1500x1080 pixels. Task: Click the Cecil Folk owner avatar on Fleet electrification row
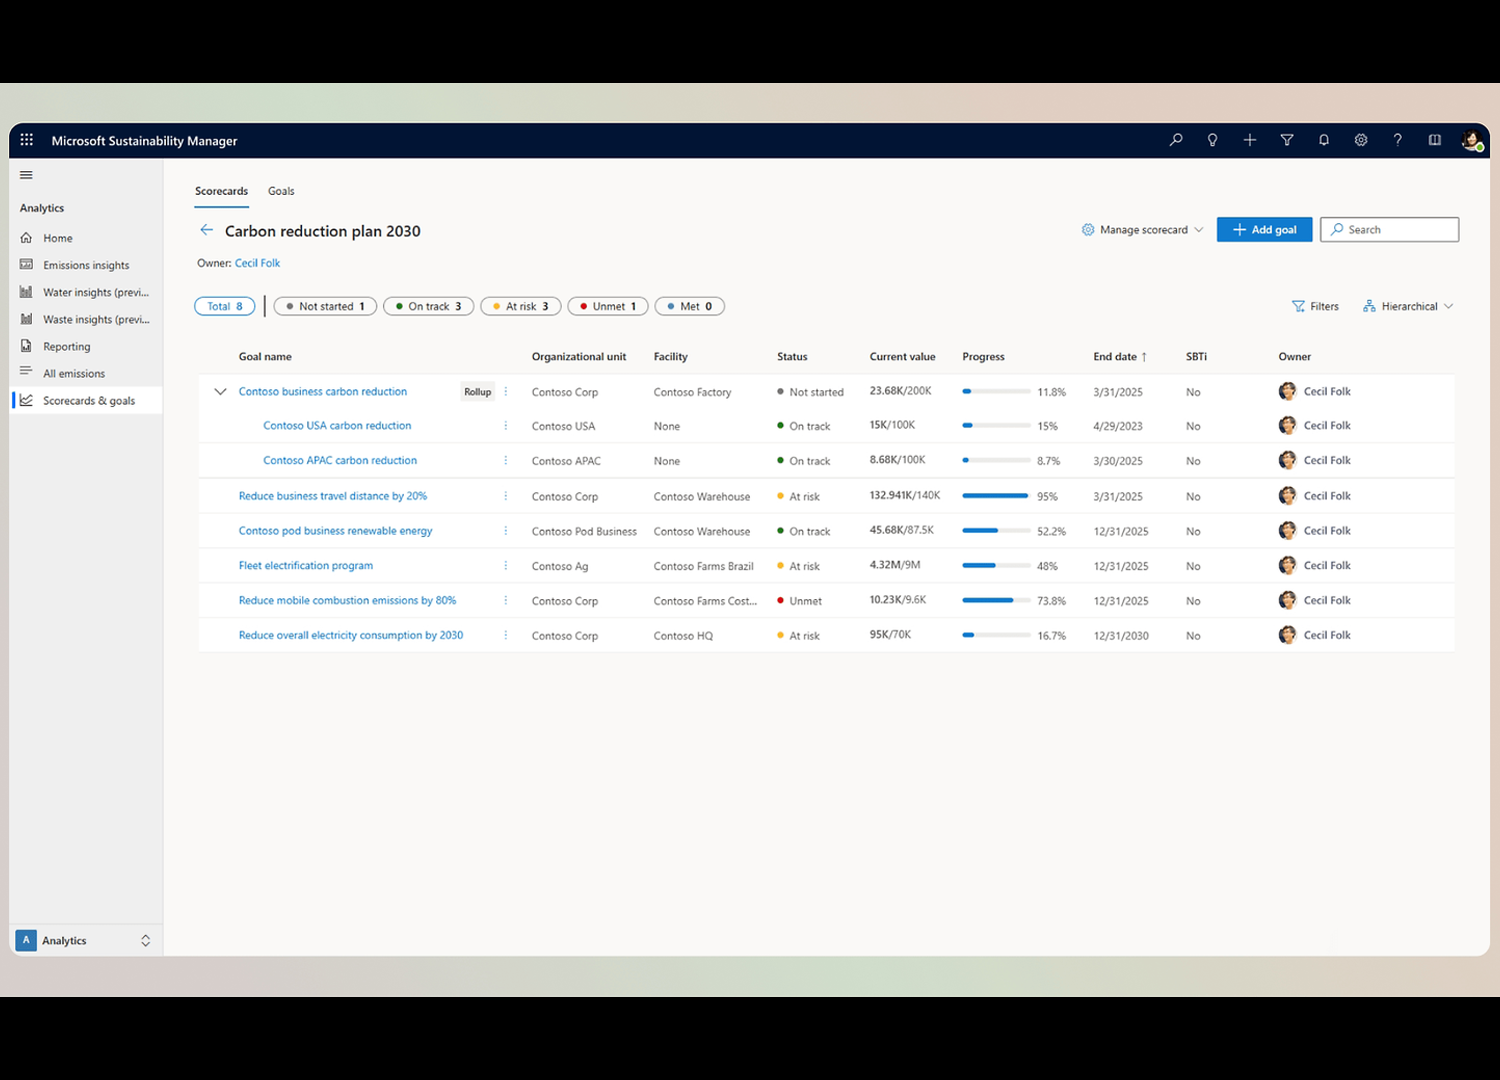click(1287, 566)
